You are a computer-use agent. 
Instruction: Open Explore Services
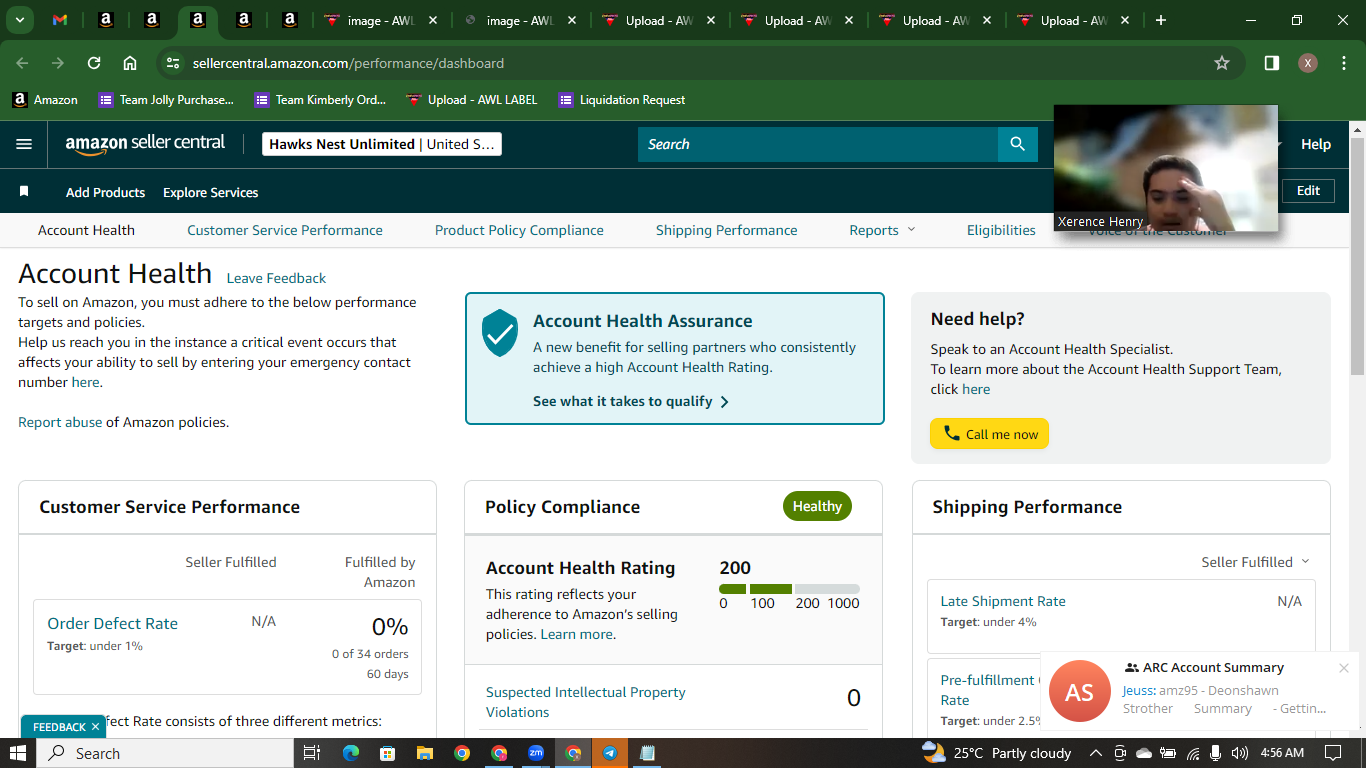211,192
